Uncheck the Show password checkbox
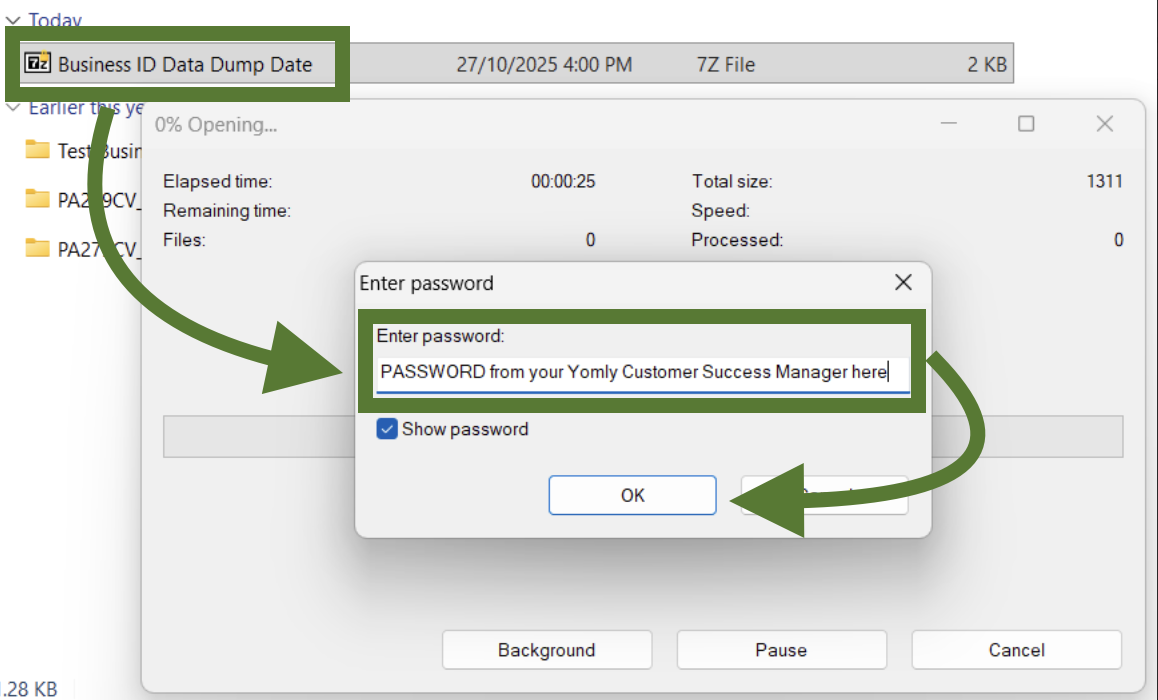The height and width of the screenshot is (700, 1158). (387, 429)
